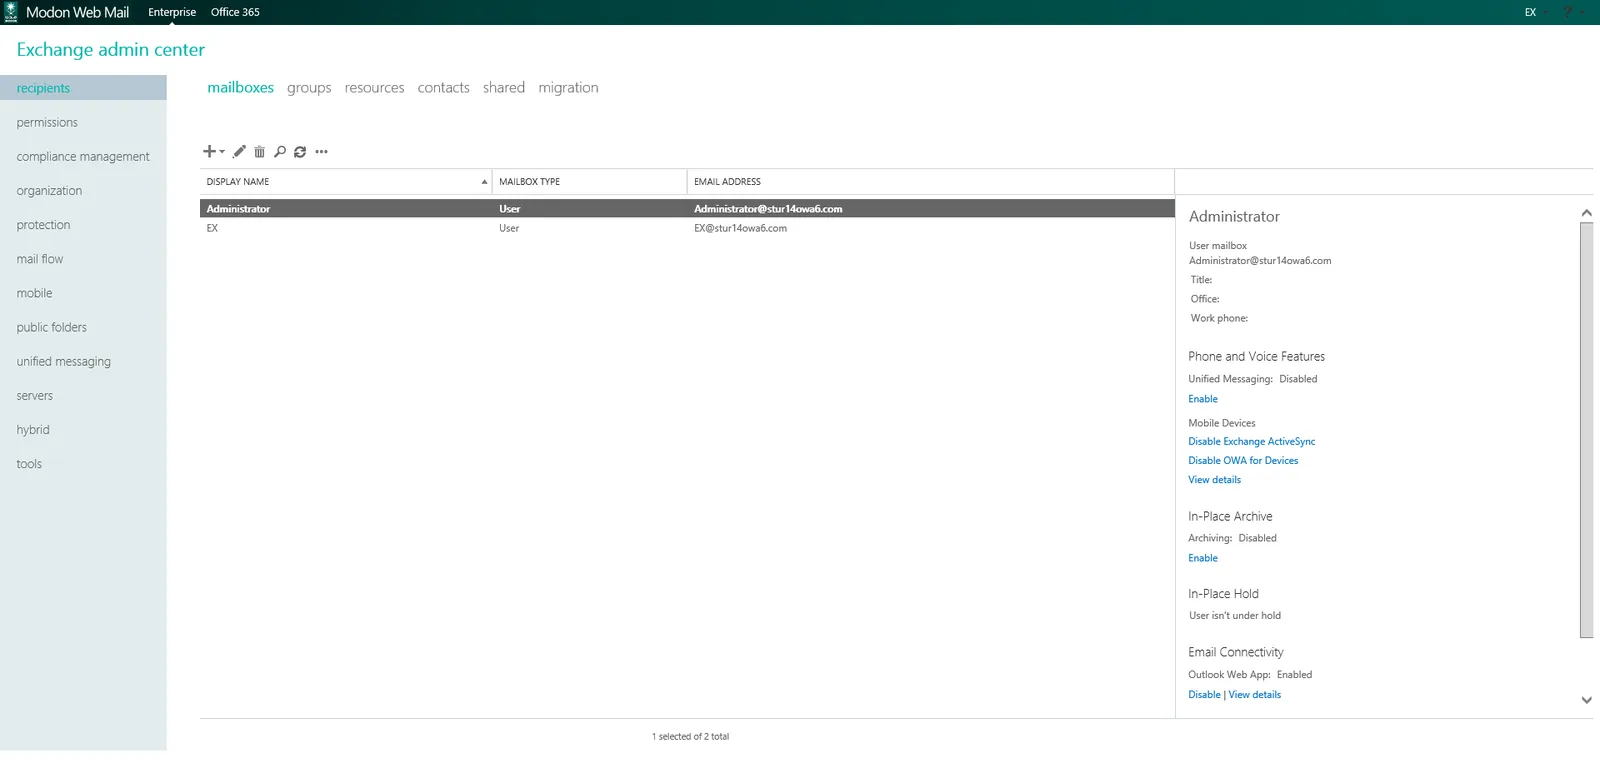
Task: Click the details pane vertical scrollbar thumb
Action: point(1586,430)
